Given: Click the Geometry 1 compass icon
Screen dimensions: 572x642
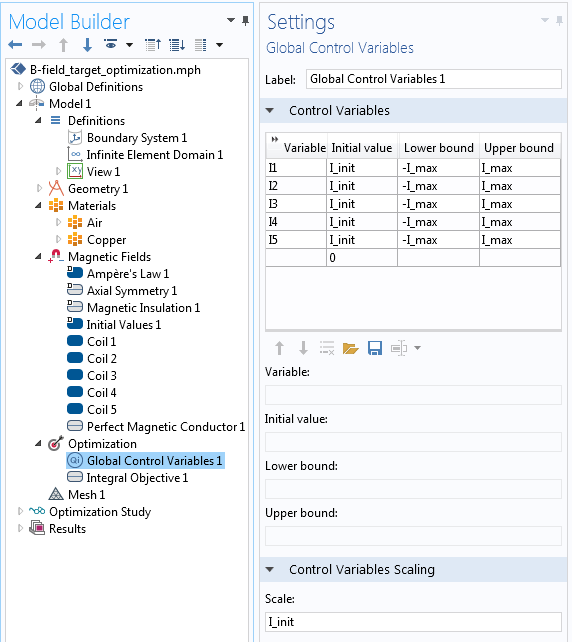Looking at the screenshot, I should (x=56, y=188).
